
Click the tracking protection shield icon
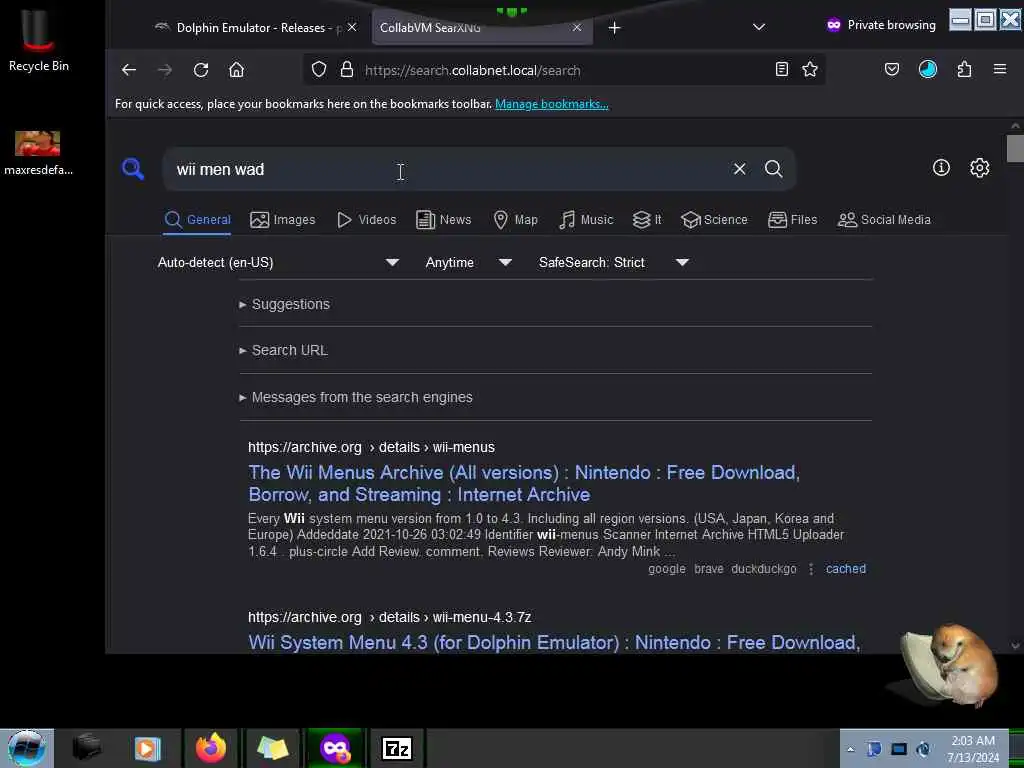click(x=319, y=69)
